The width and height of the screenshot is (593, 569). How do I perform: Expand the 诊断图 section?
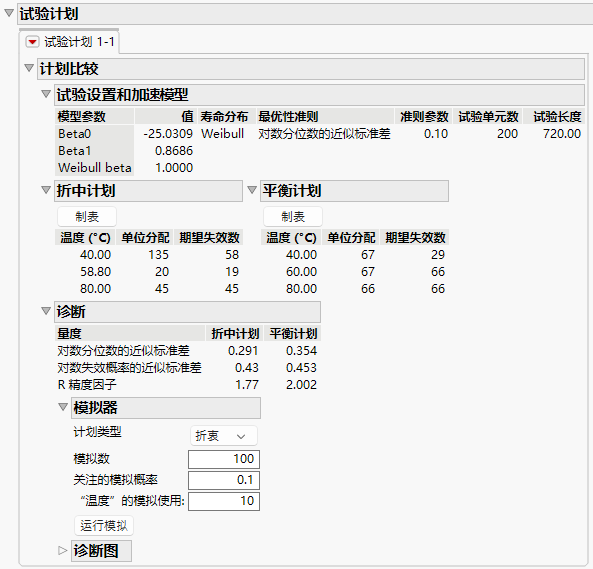(63, 550)
